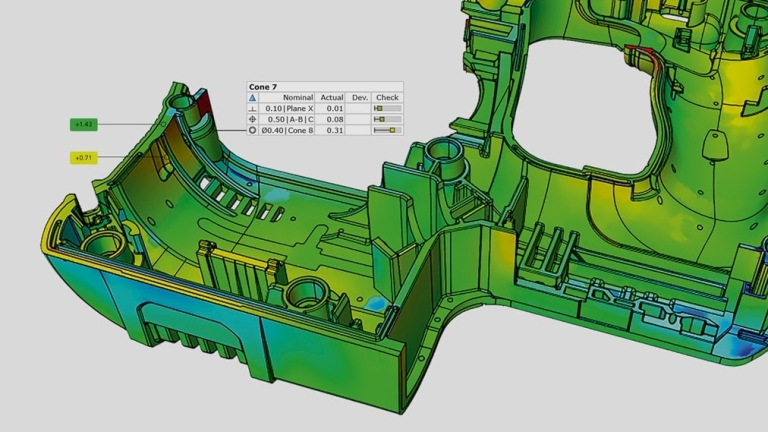Image resolution: width=768 pixels, height=432 pixels.
Task: Click the Actual column header
Action: coord(331,98)
